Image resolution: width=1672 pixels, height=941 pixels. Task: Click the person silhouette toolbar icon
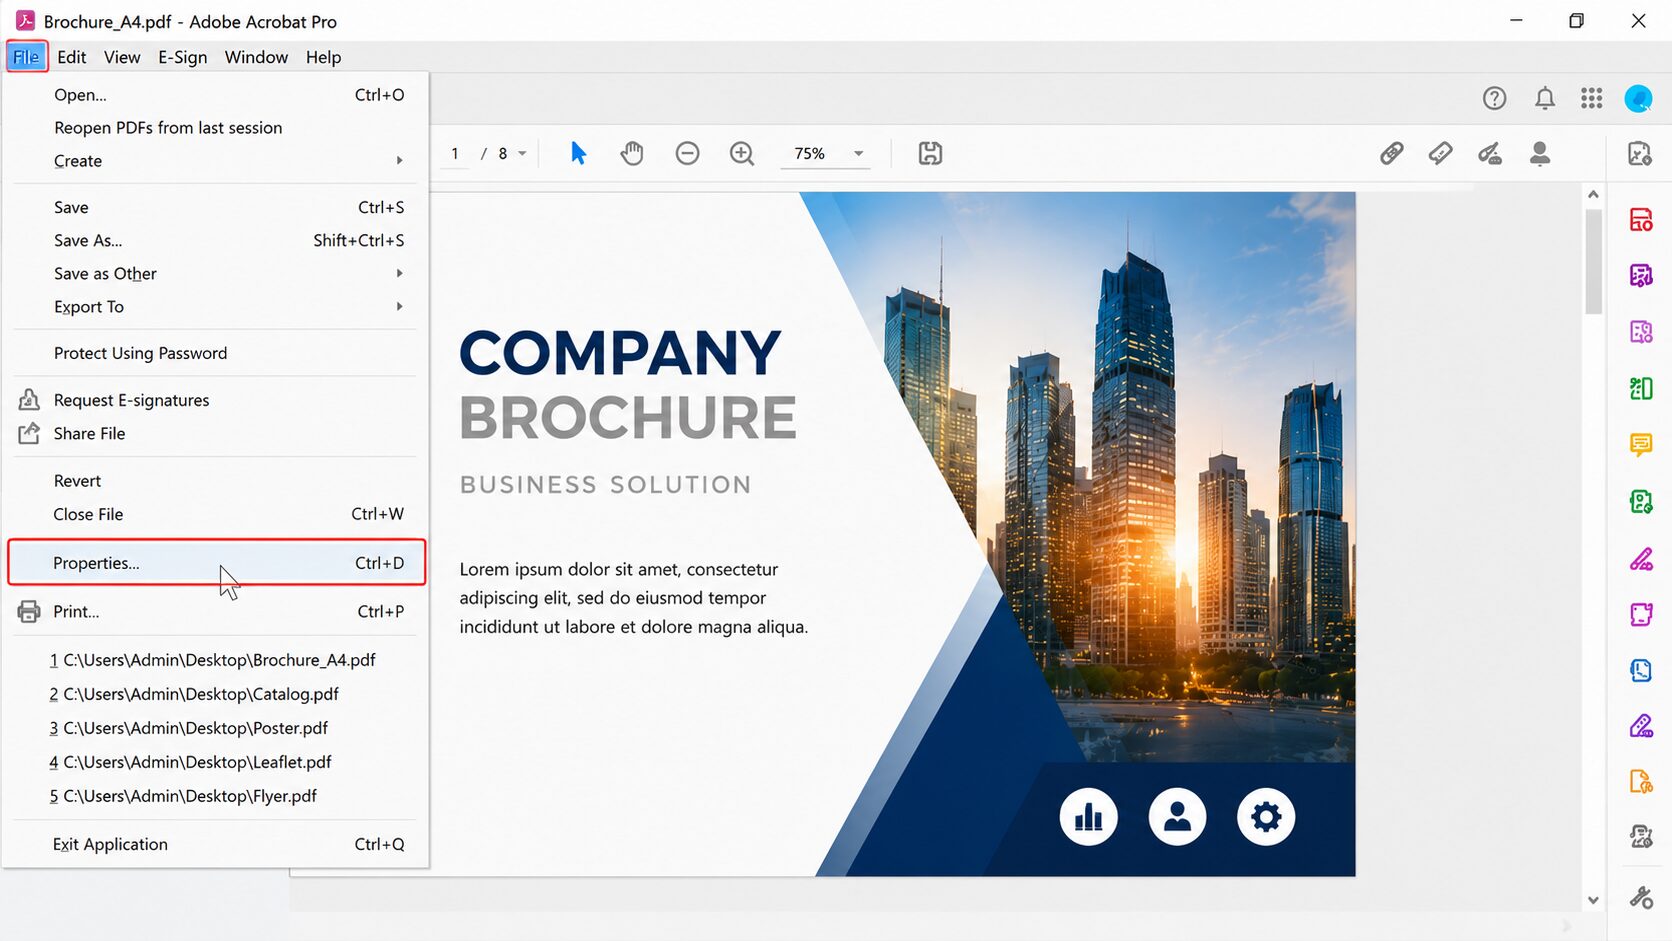[x=1540, y=153]
